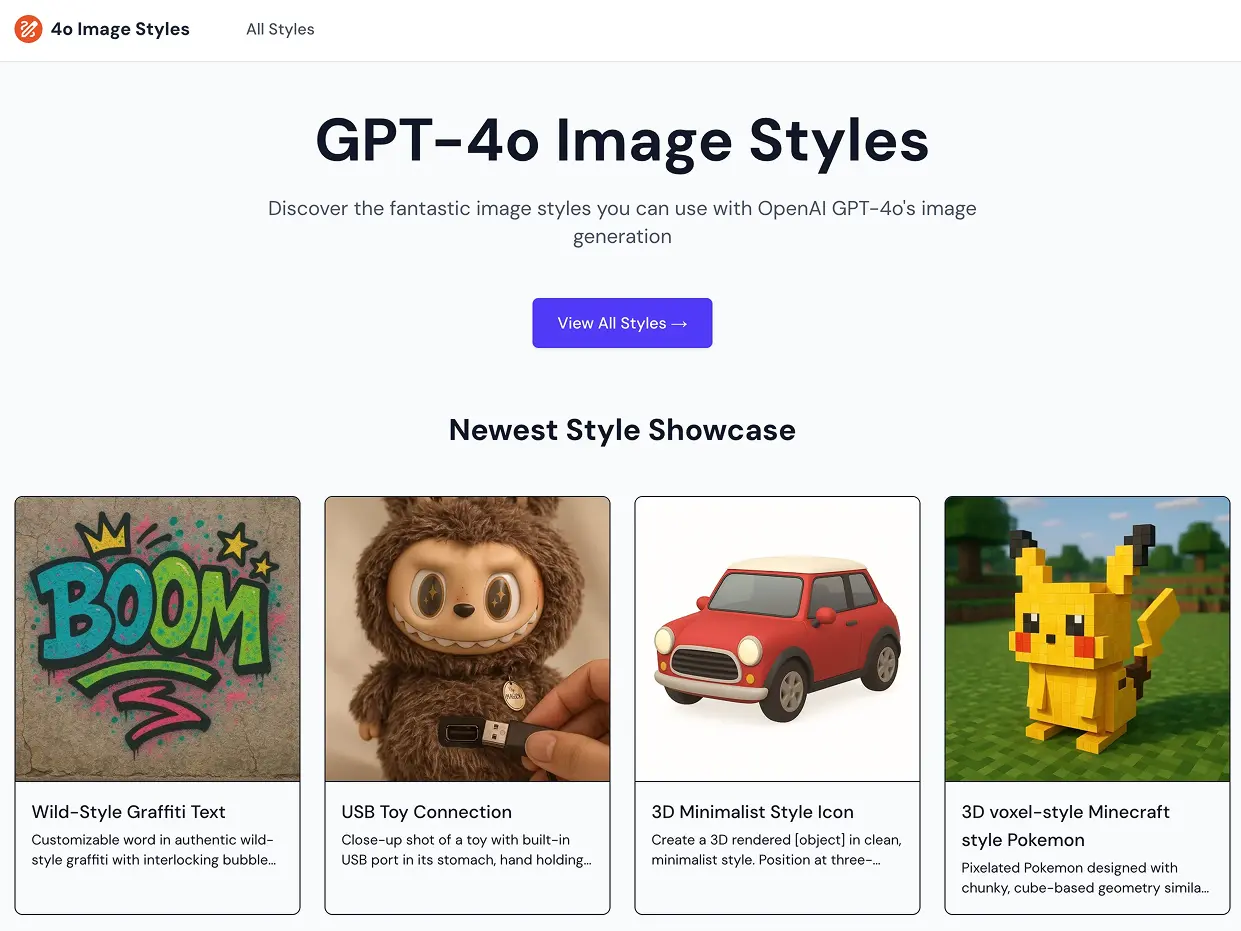Click the USB Toy Connection card title
Image resolution: width=1241 pixels, height=931 pixels.
click(427, 812)
